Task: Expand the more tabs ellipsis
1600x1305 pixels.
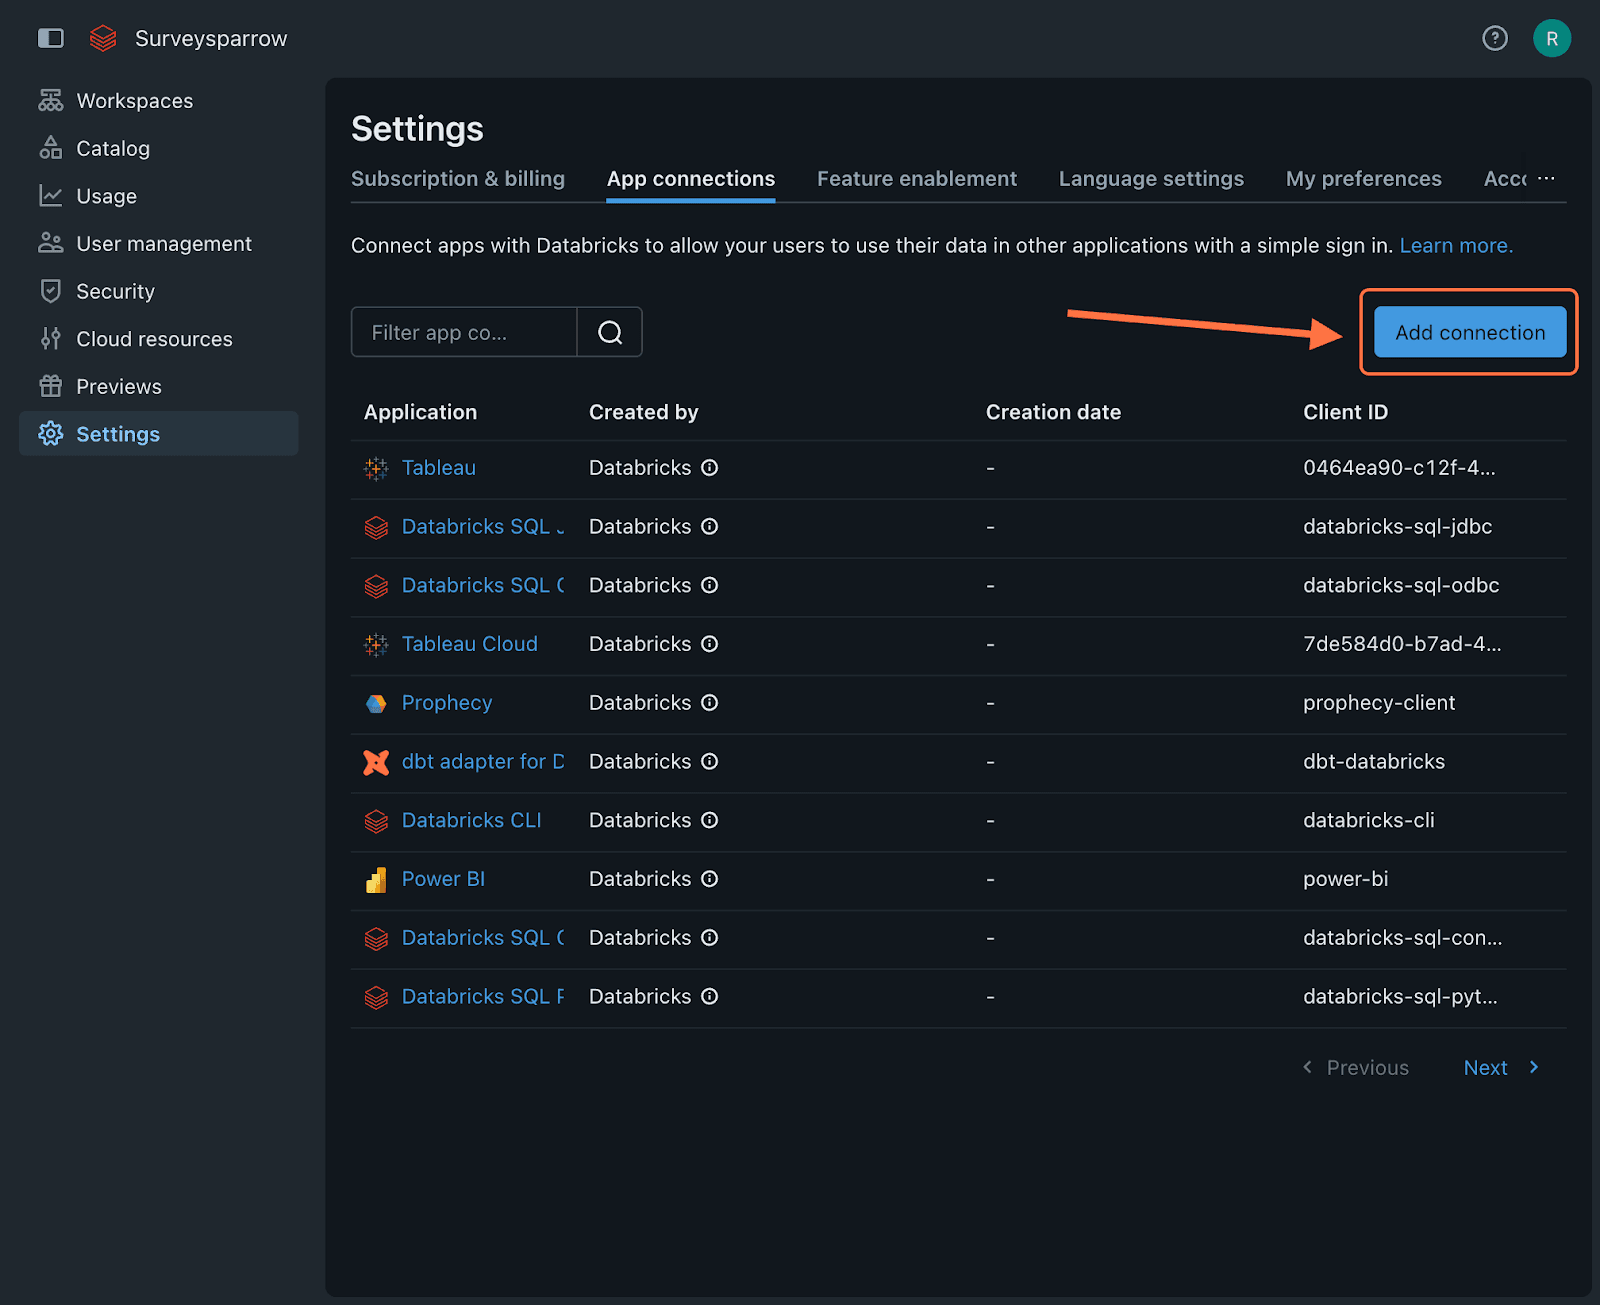Action: click(1546, 178)
